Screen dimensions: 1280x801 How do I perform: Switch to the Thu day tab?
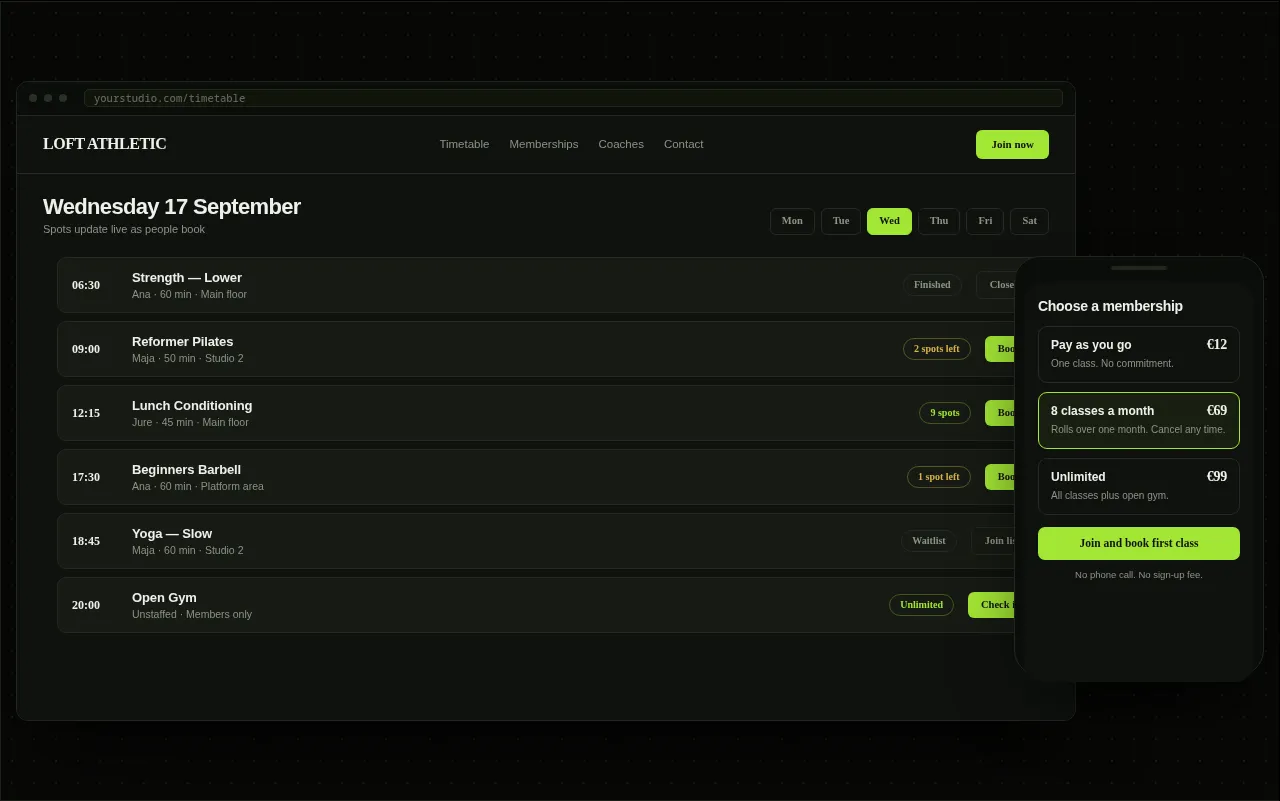click(939, 221)
